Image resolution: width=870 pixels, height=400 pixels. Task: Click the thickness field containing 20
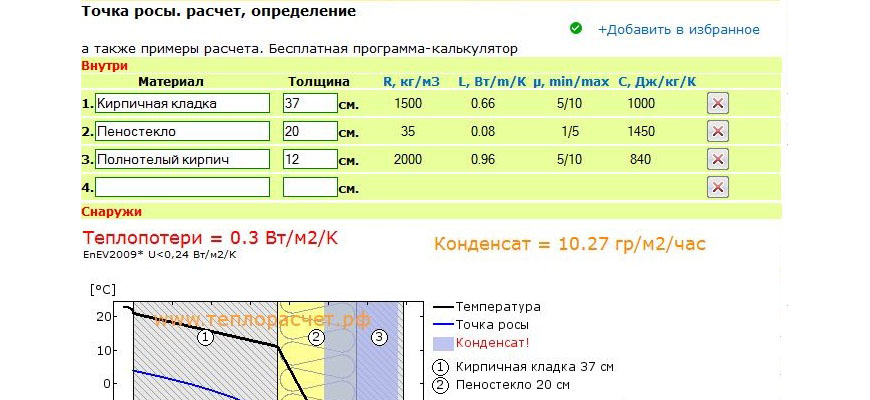[x=309, y=131]
